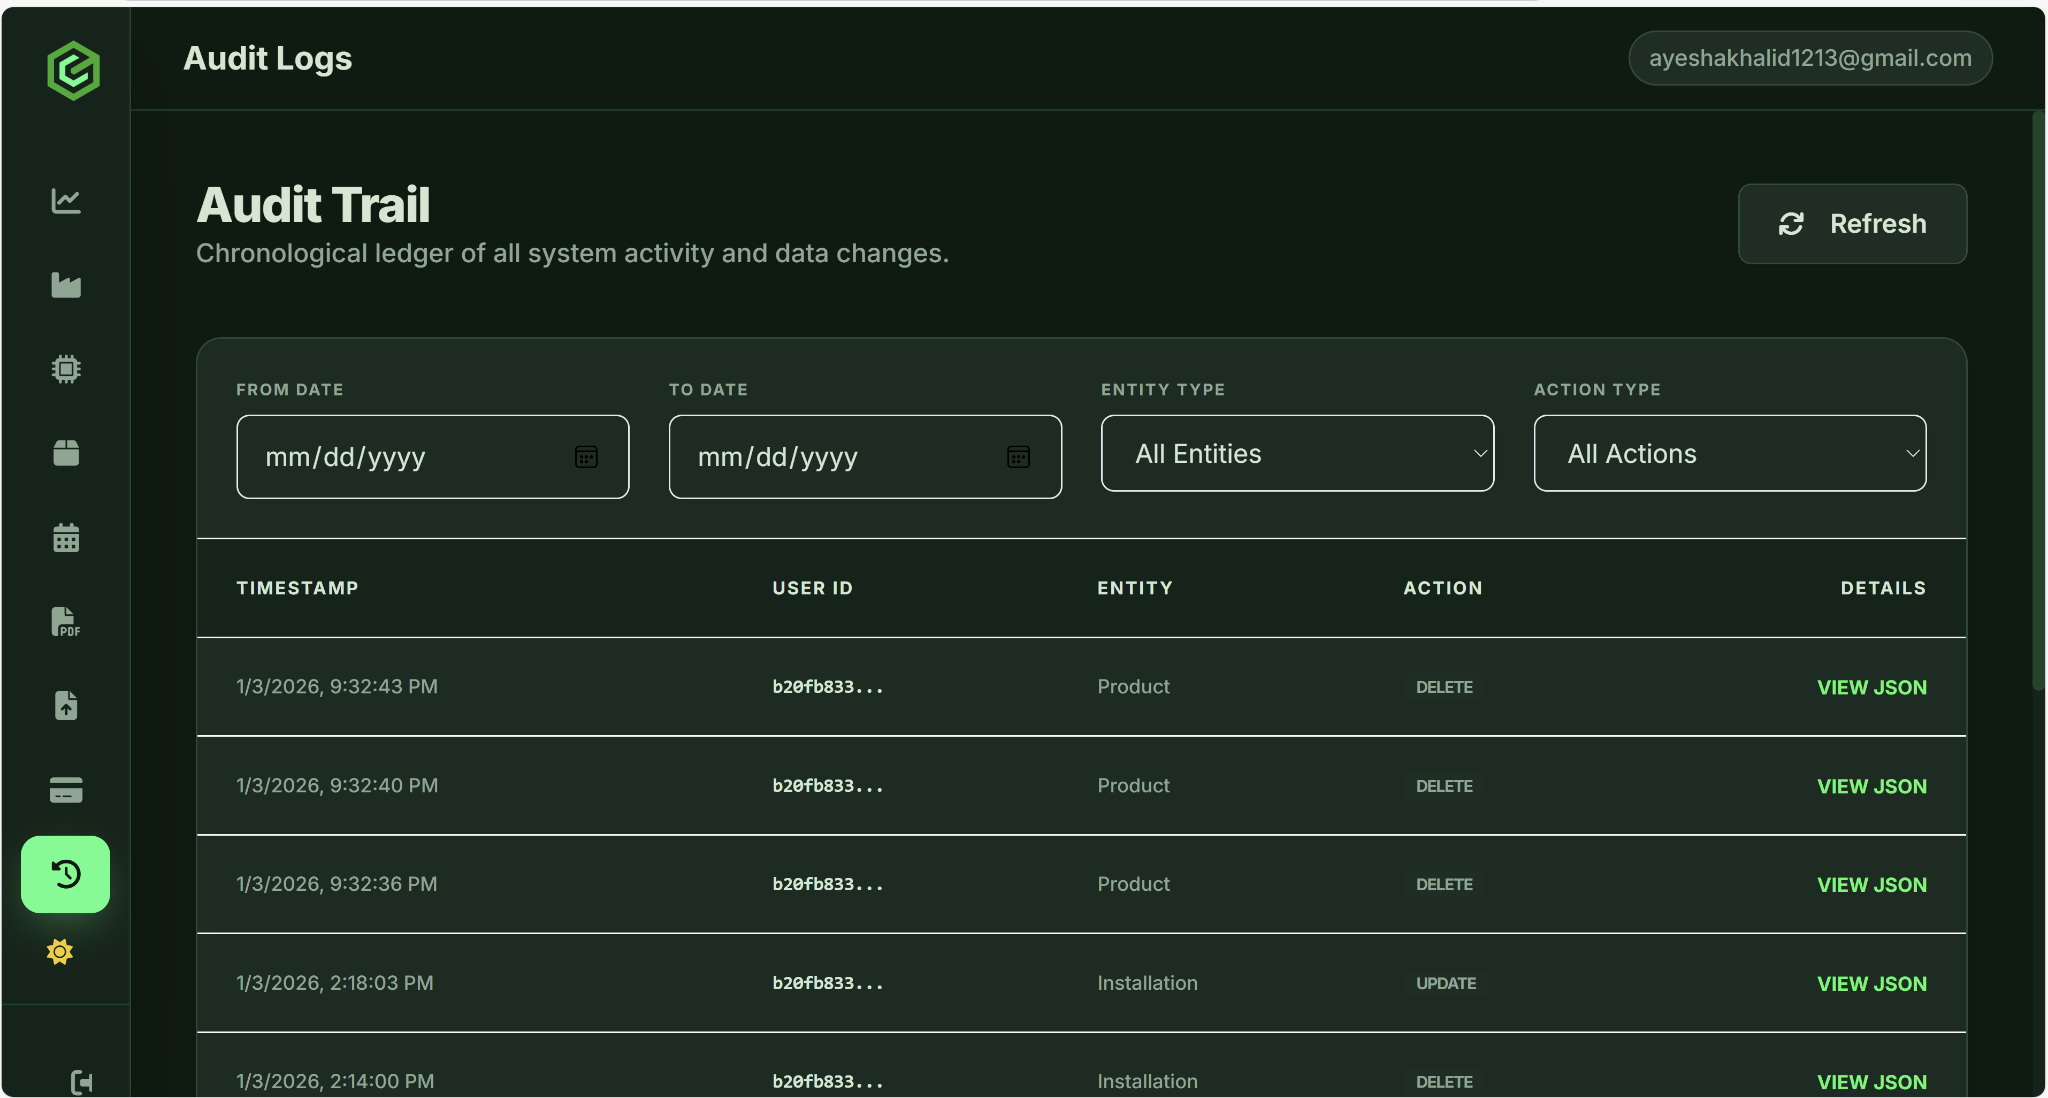
Task: View JSON for the 9:32:43 PM entry
Action: 1871,687
